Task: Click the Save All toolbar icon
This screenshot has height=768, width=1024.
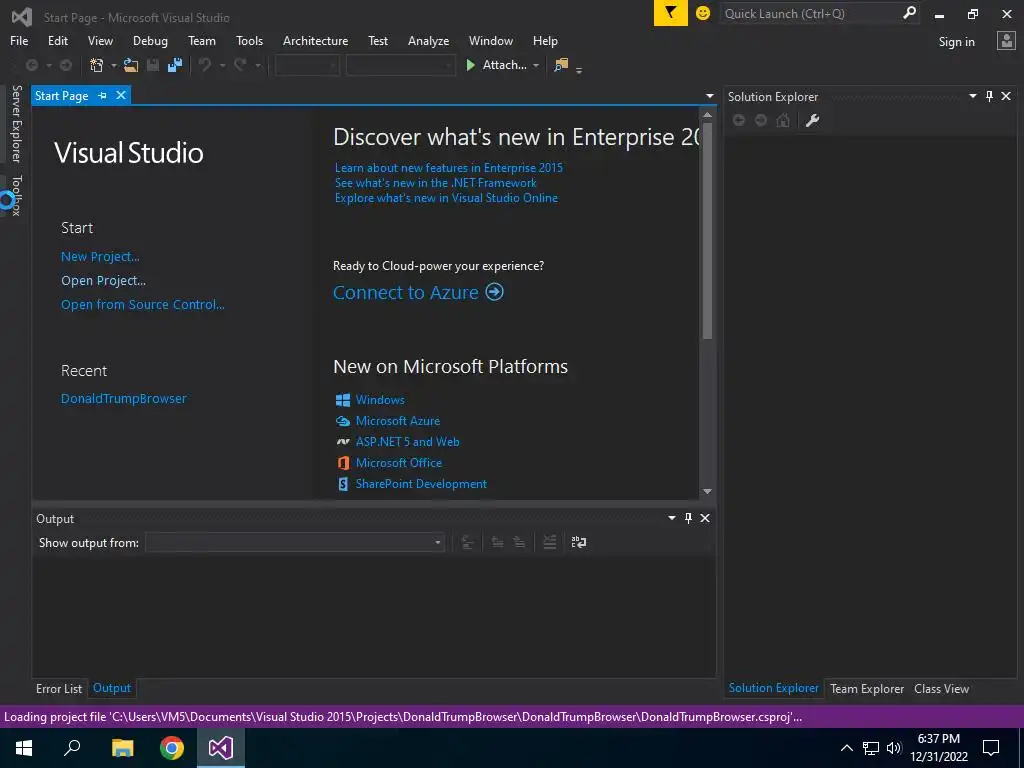Action: pos(175,65)
